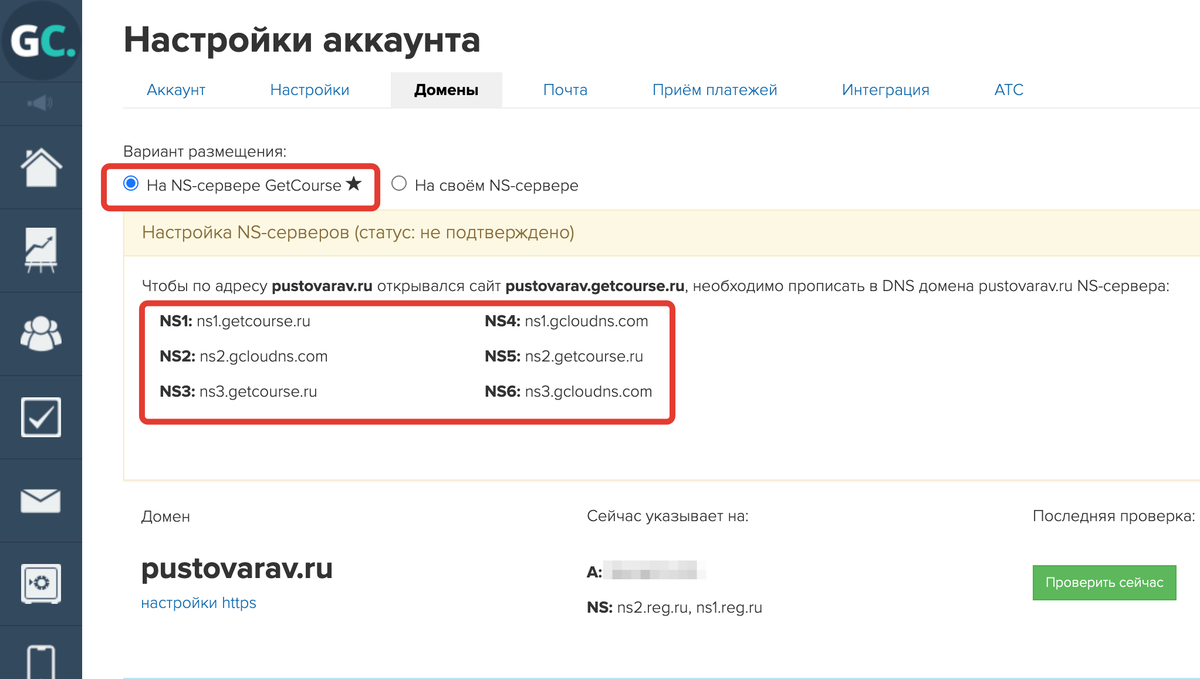The height and width of the screenshot is (679, 1200).
Task: Click the GetCourse GC logo
Action: (x=41, y=41)
